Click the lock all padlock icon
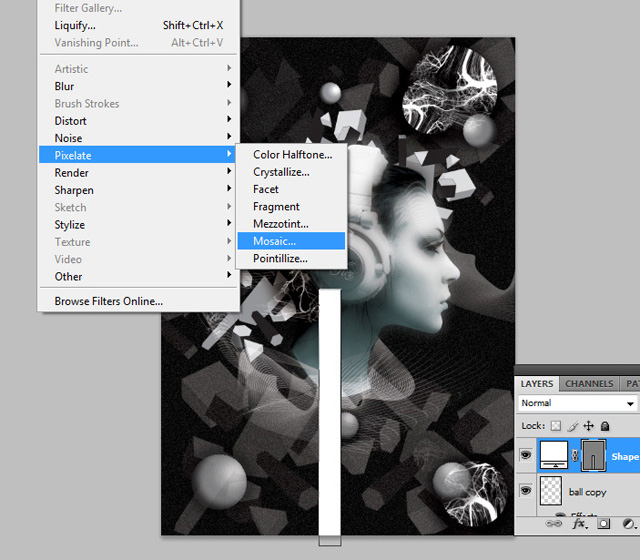The height and width of the screenshot is (560, 640). point(603,426)
